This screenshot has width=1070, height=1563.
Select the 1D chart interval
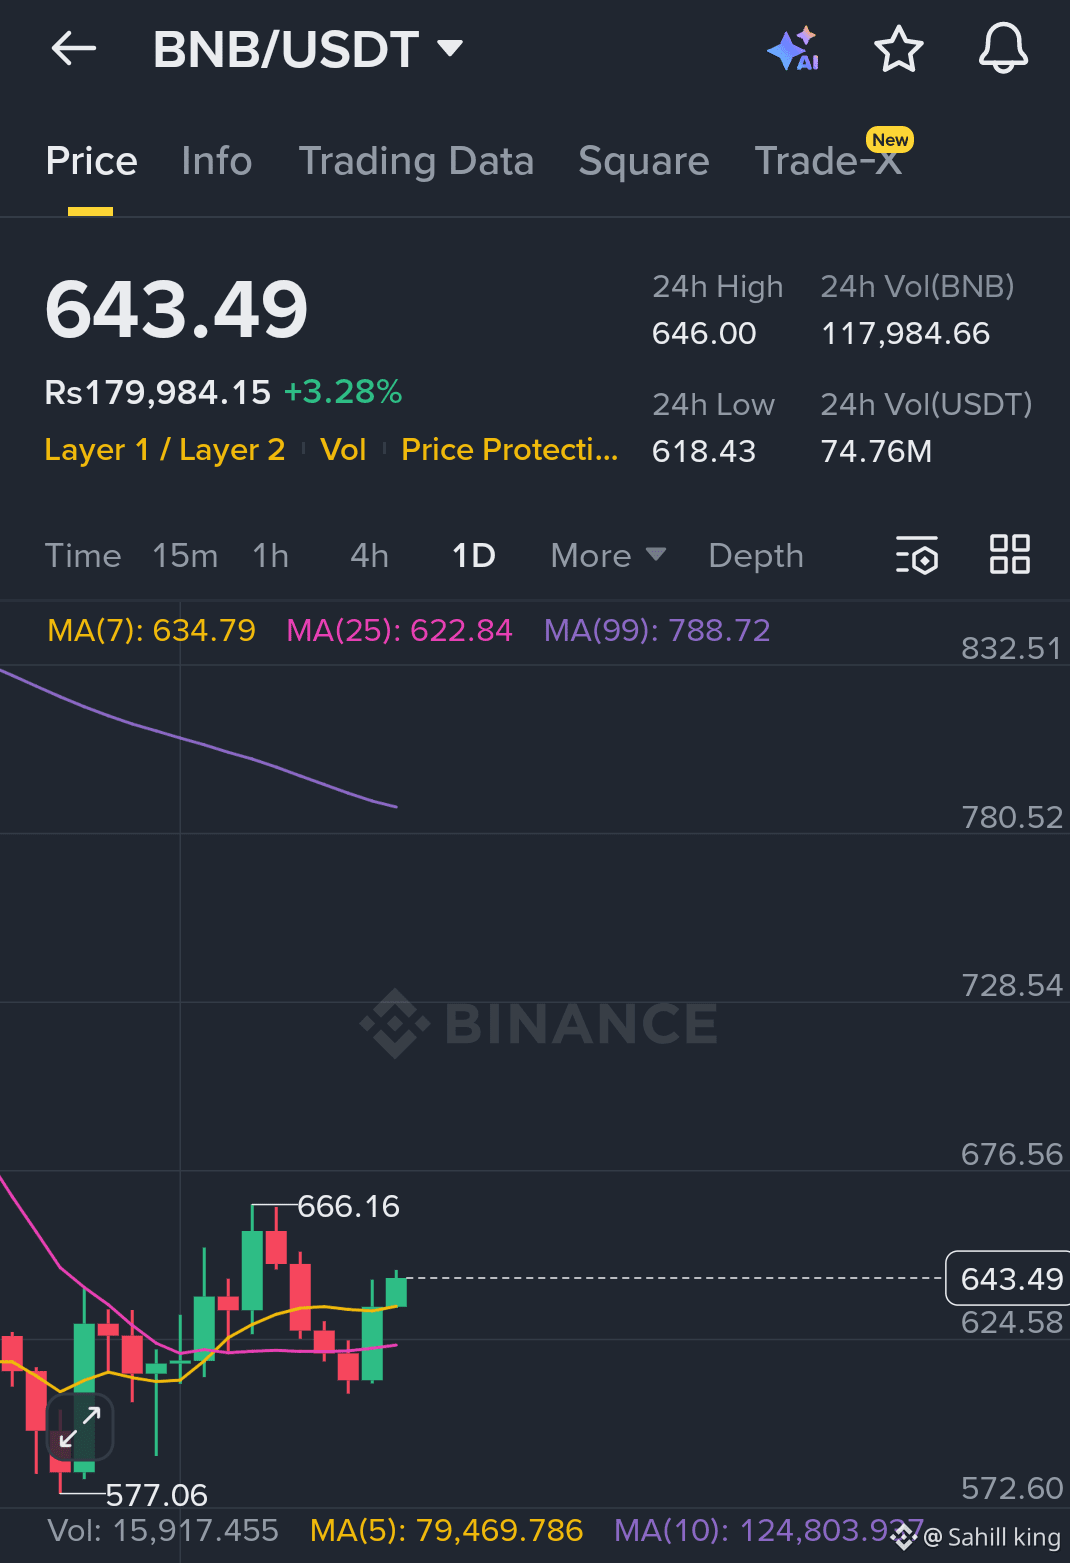coord(473,556)
